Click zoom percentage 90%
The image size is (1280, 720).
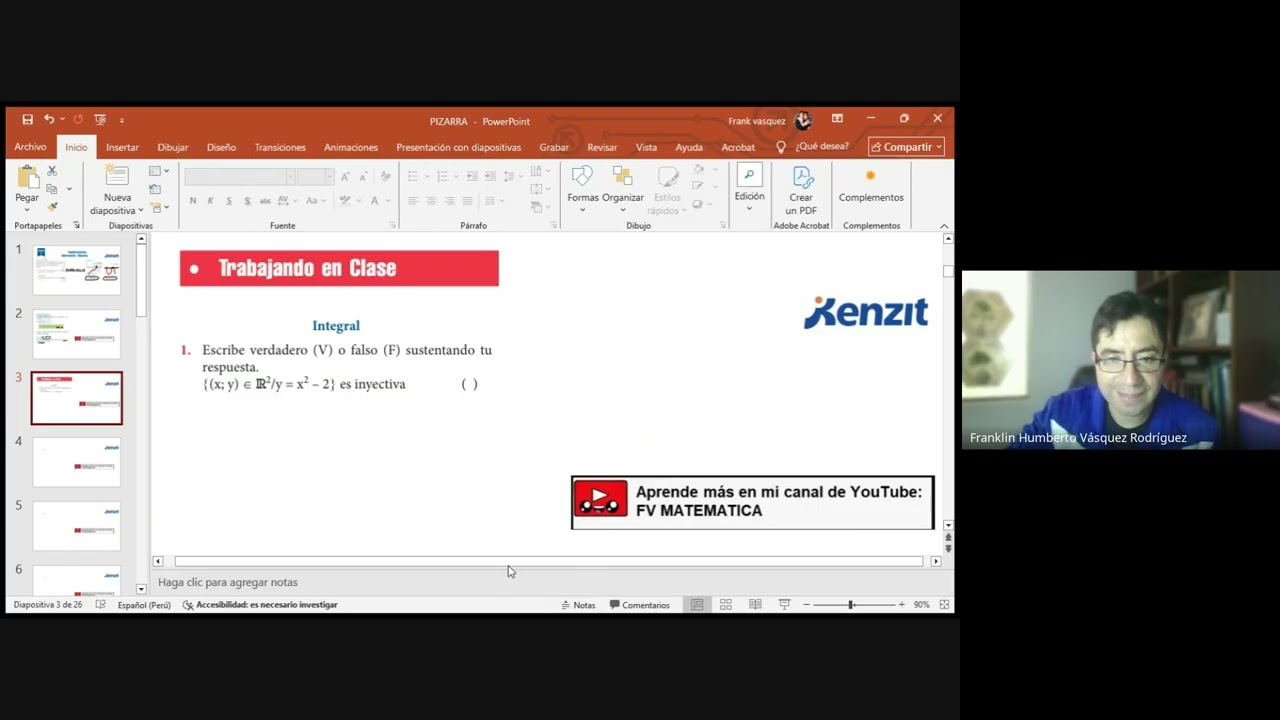921,605
